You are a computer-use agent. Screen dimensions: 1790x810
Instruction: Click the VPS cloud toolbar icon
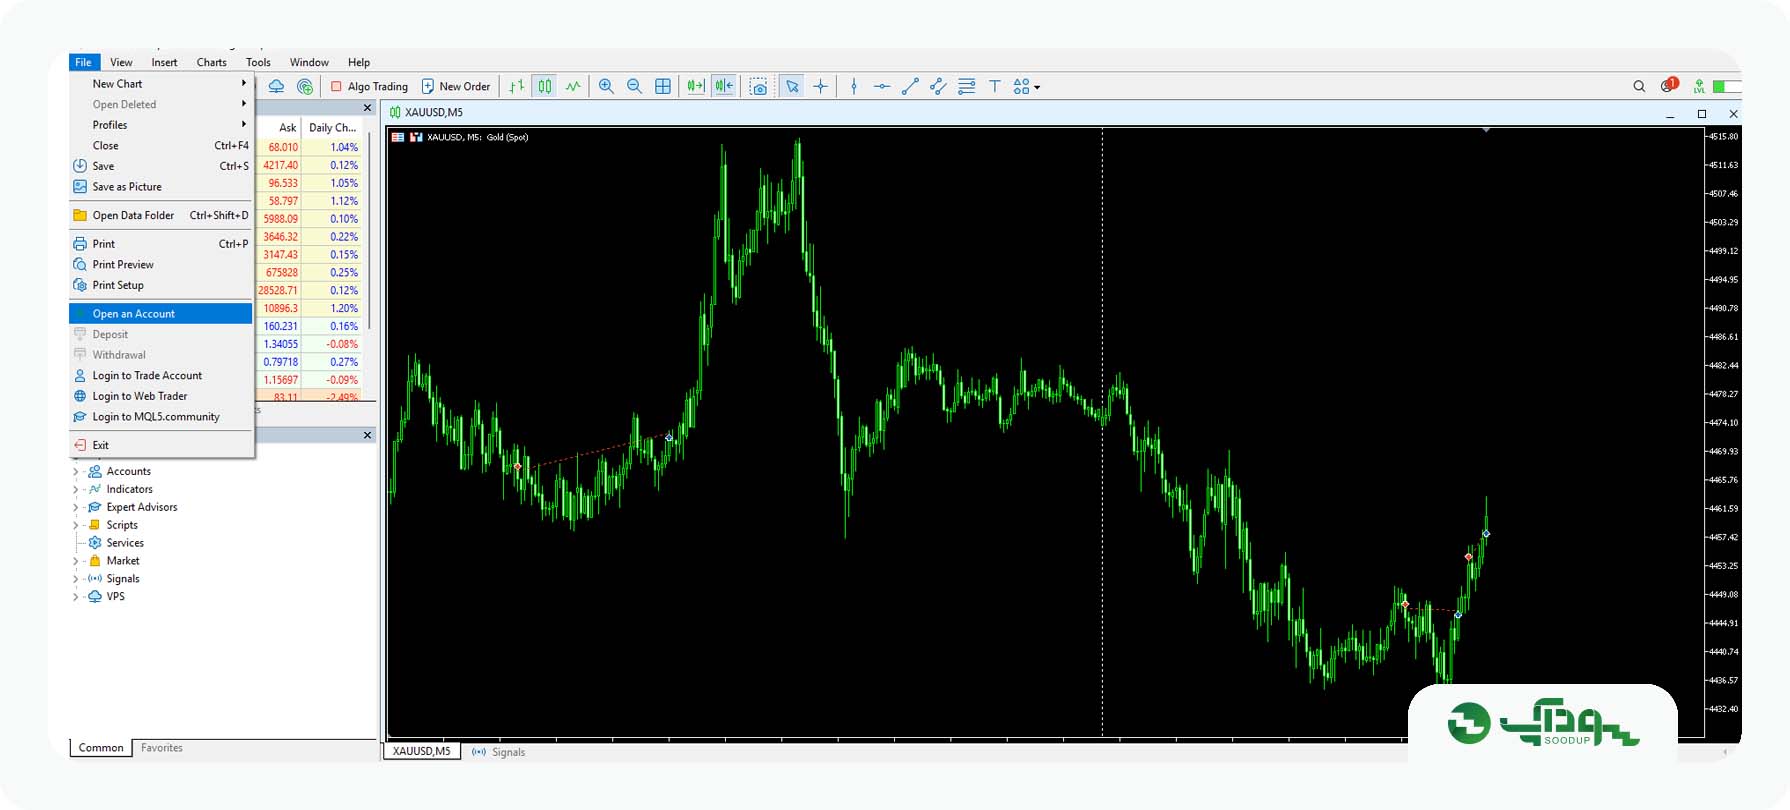[277, 87]
